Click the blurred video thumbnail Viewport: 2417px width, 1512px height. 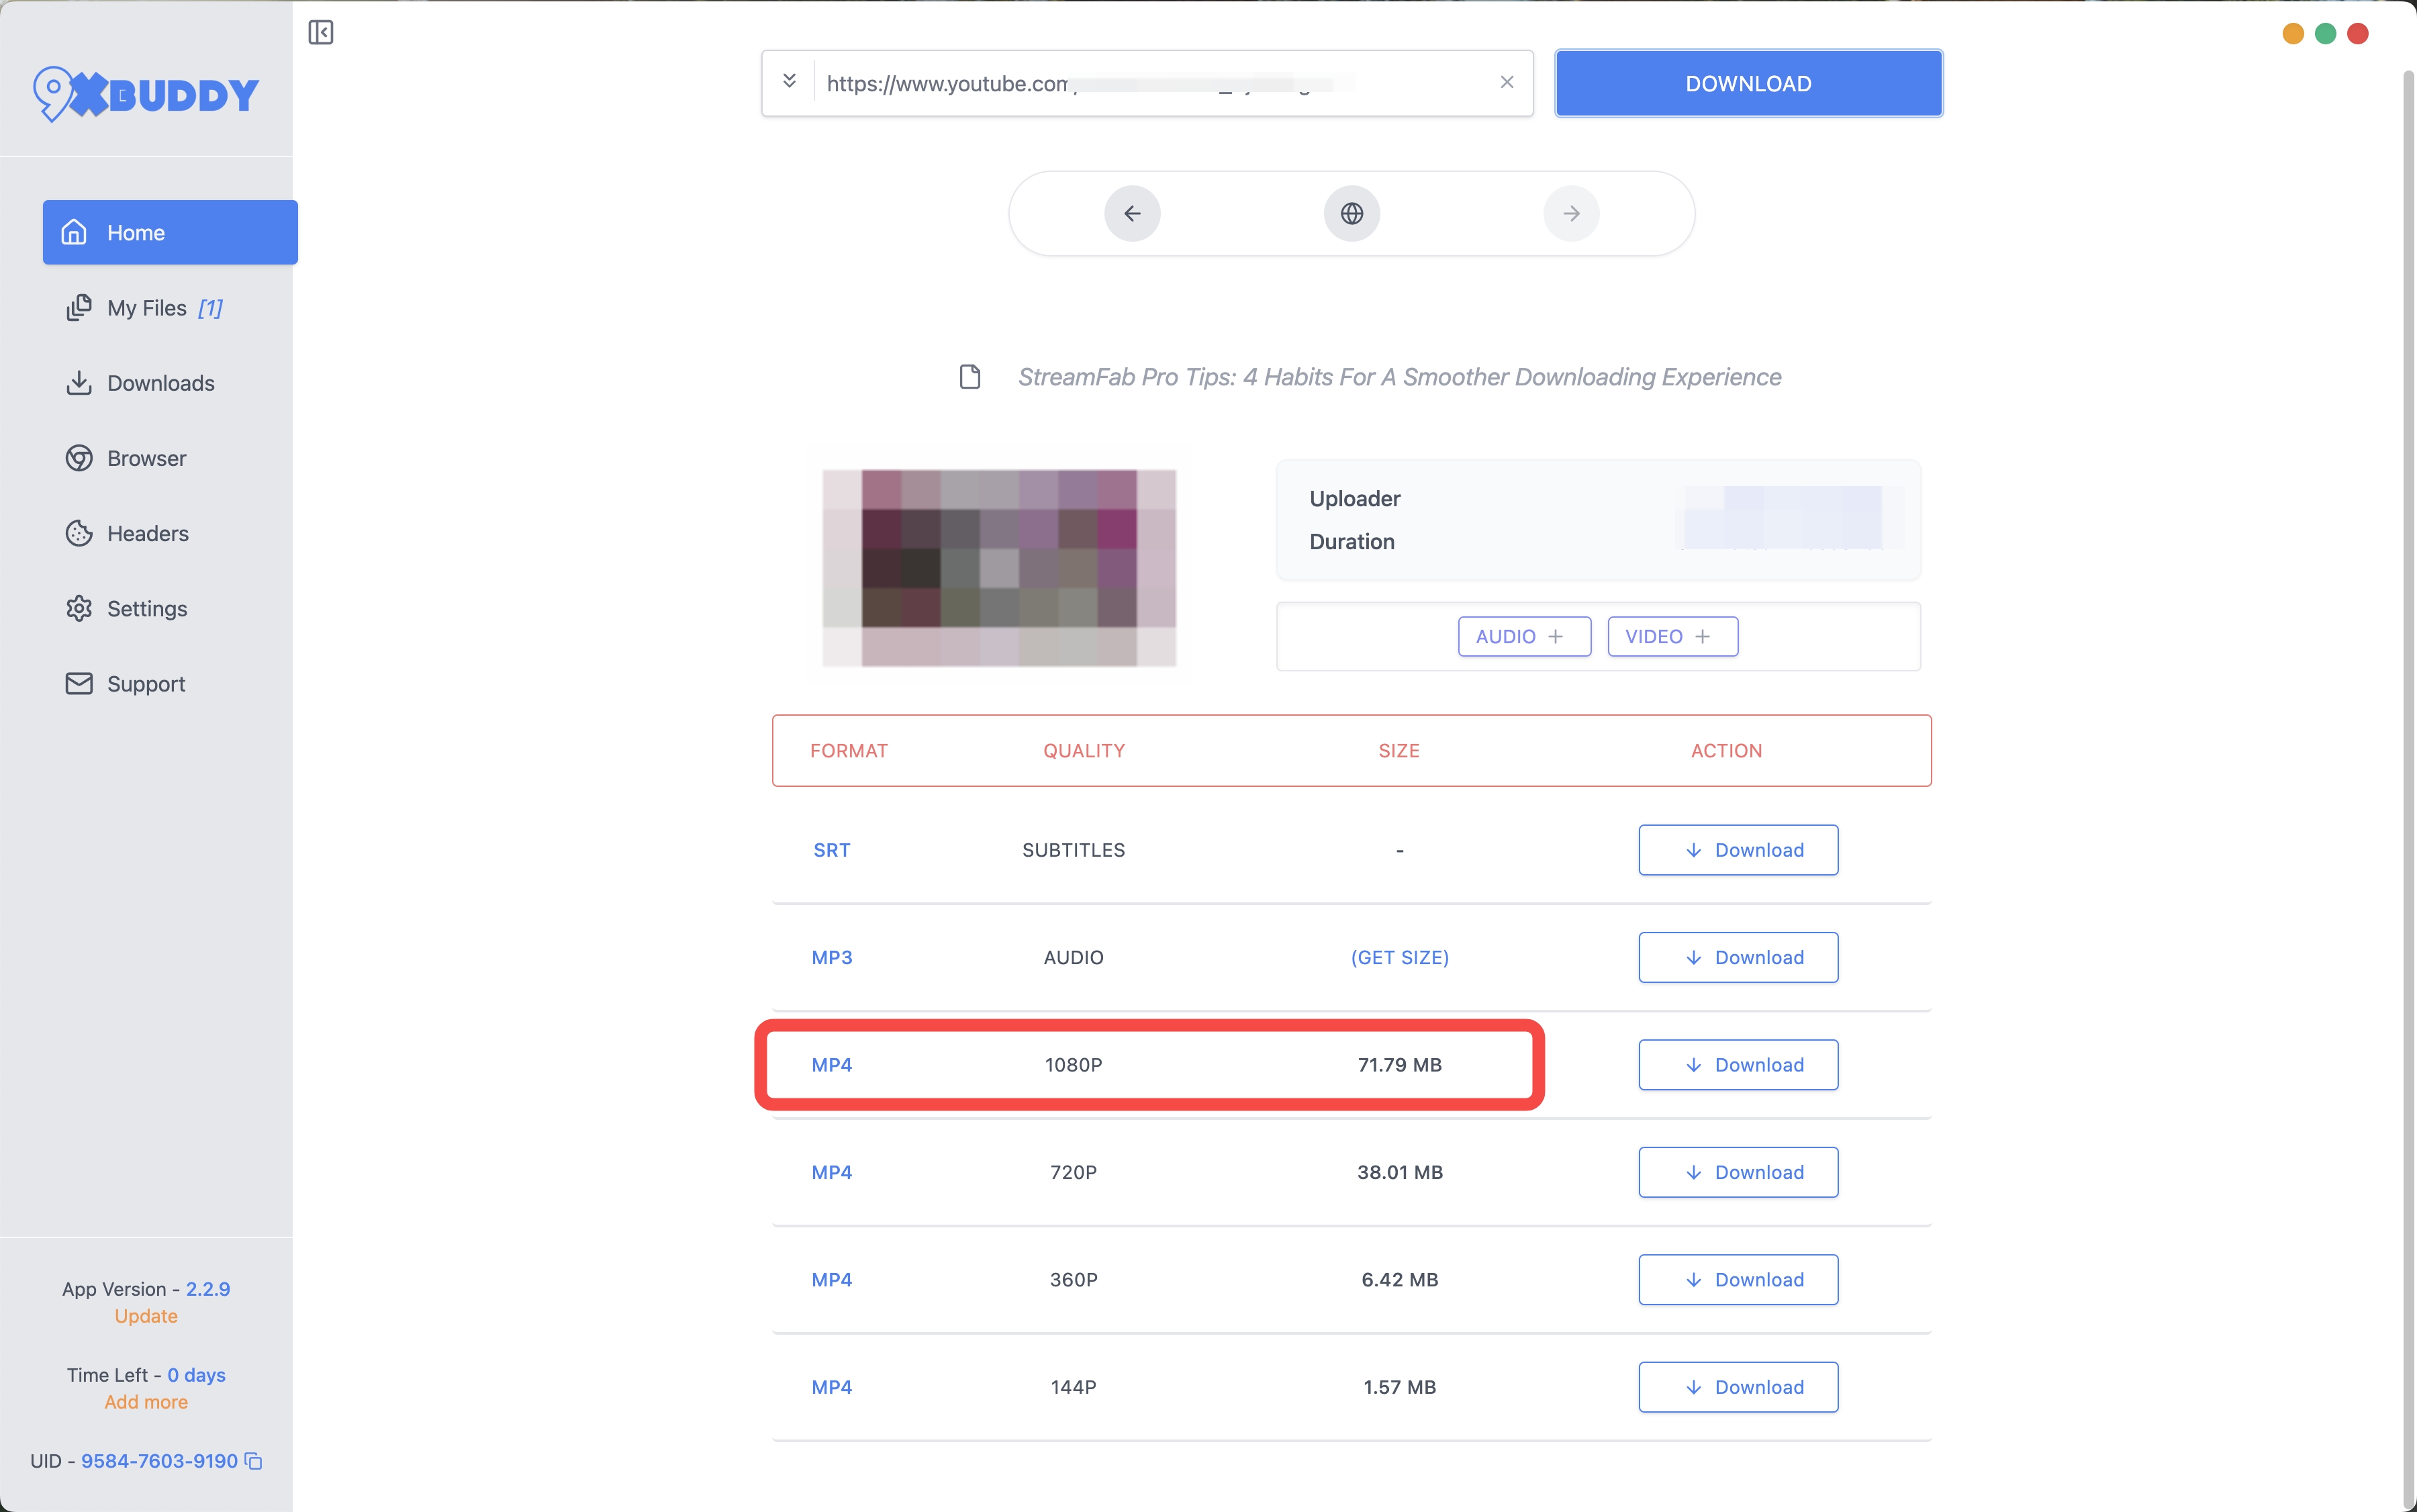coord(999,567)
